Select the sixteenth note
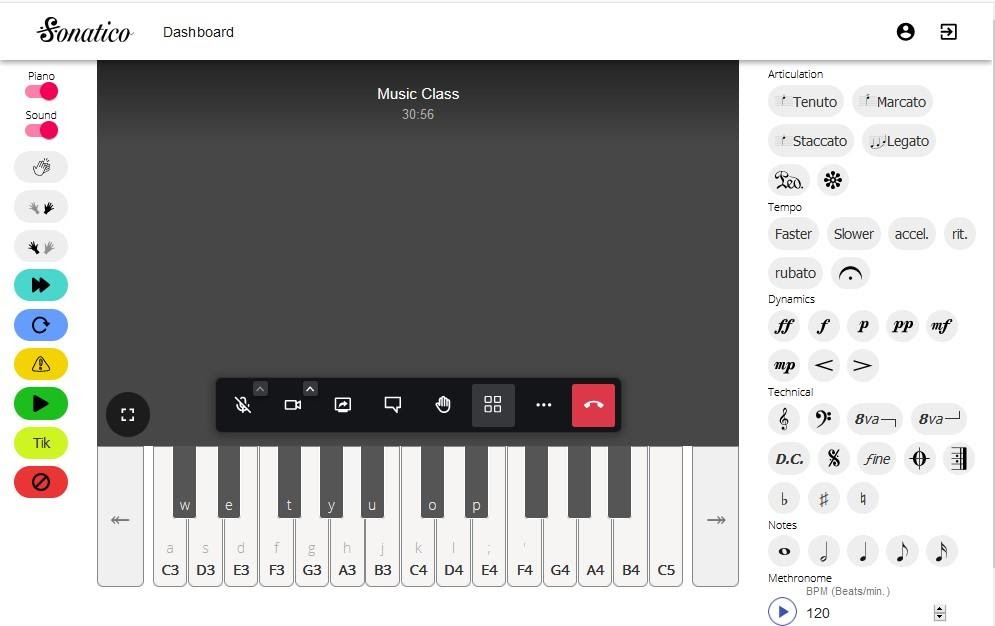Image resolution: width=995 pixels, height=626 pixels. point(941,551)
